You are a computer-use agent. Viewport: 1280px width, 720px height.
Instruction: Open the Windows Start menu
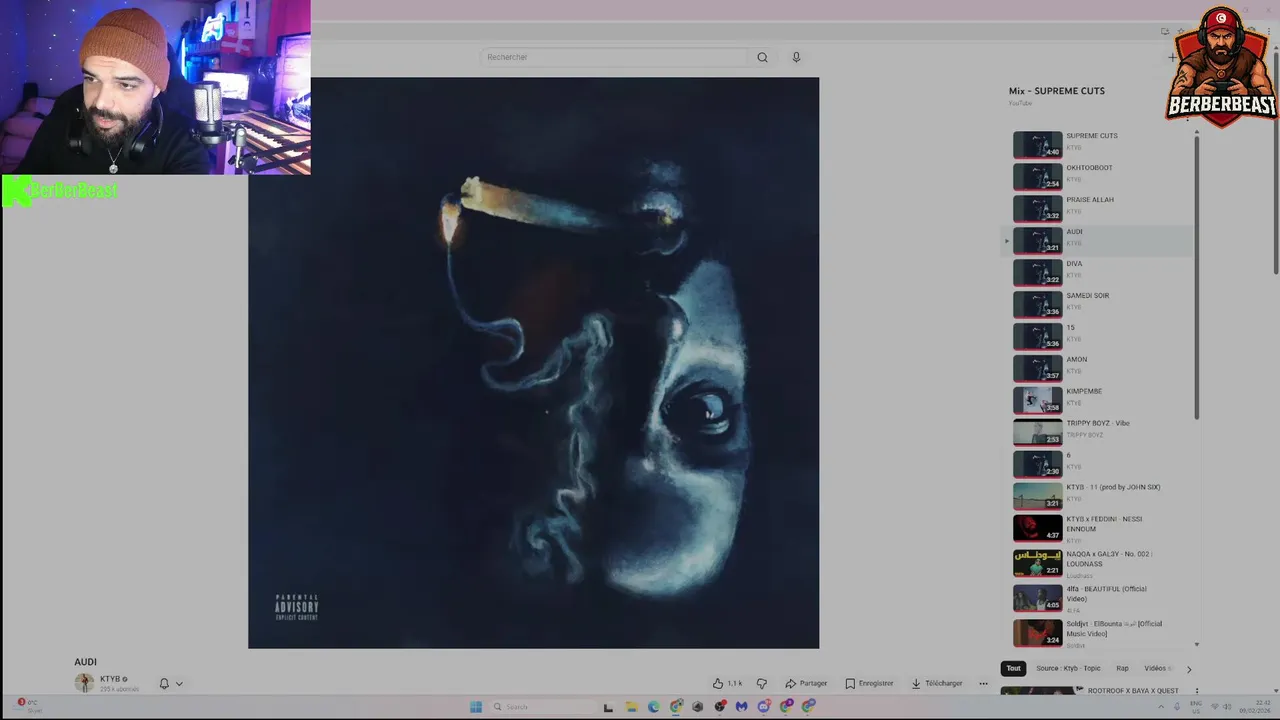(476, 707)
